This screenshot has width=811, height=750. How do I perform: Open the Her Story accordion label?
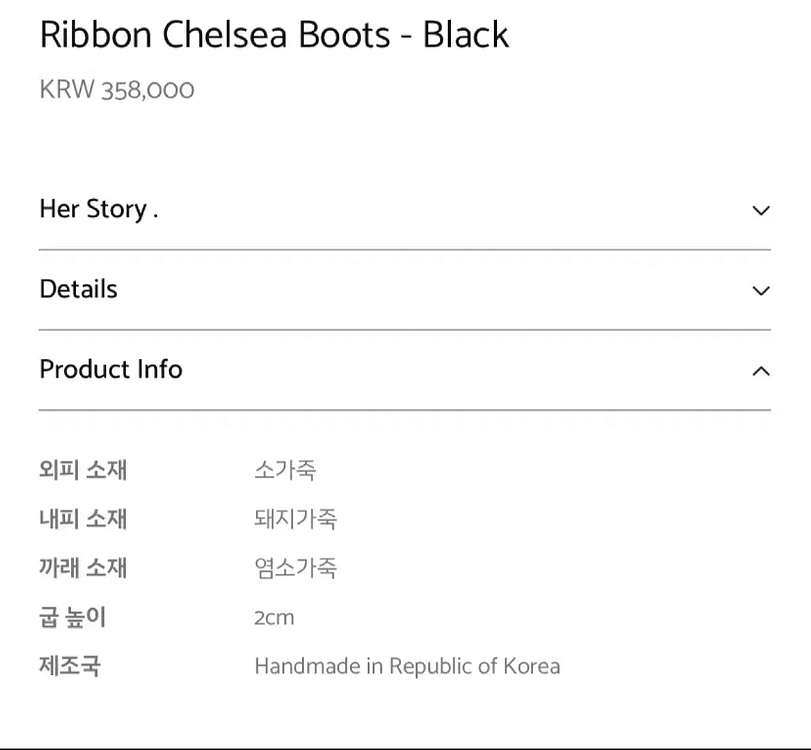coord(98,209)
